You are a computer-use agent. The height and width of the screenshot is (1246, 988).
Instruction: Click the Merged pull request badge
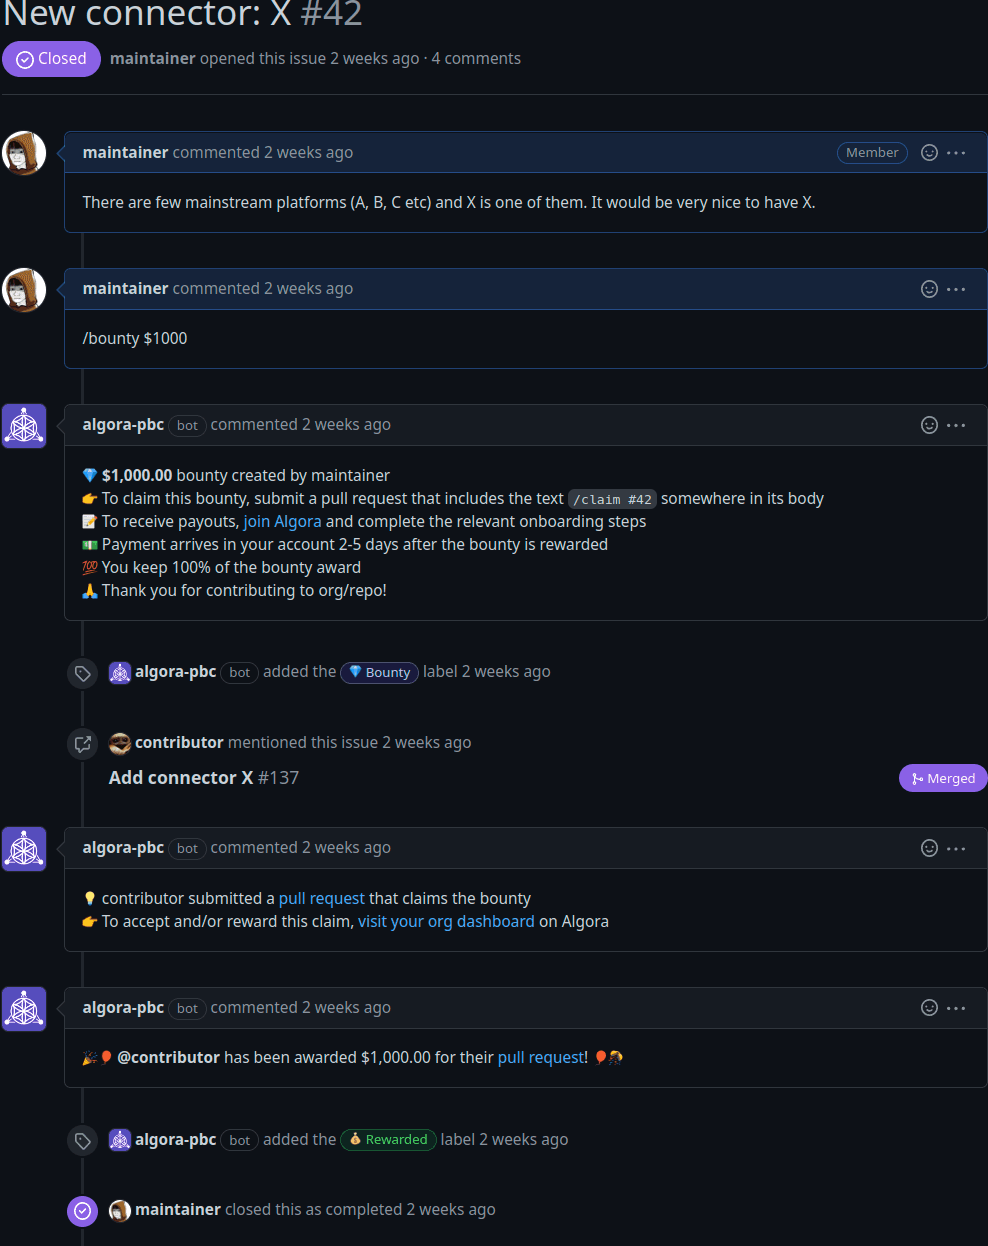(942, 778)
